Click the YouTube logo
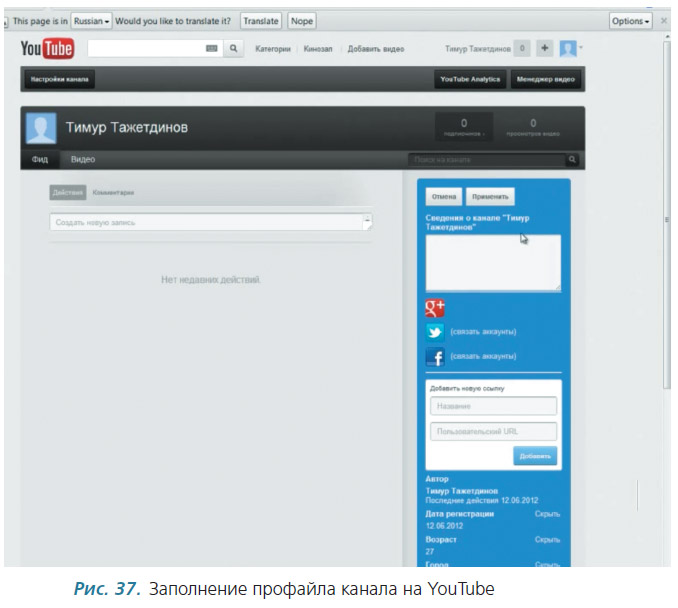This screenshot has height=608, width=678. coord(47,48)
